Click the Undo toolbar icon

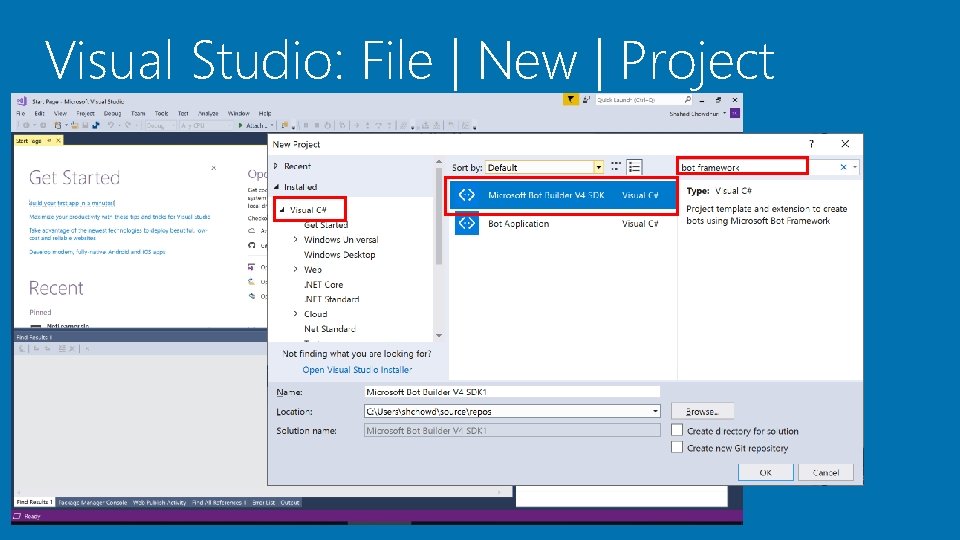111,125
